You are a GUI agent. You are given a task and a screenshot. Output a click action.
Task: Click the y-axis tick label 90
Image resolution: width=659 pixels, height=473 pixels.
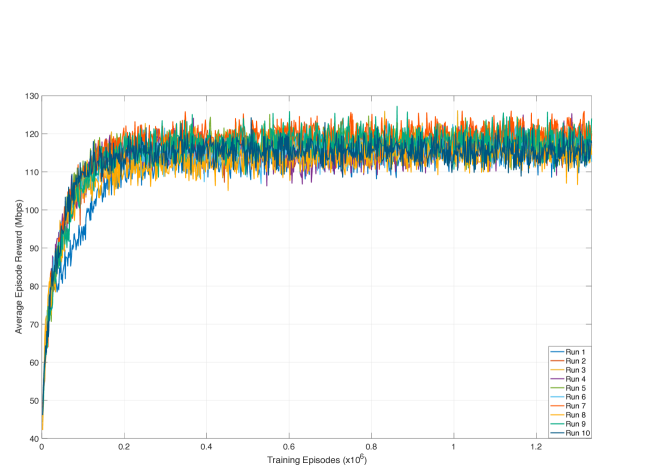[x=34, y=248]
